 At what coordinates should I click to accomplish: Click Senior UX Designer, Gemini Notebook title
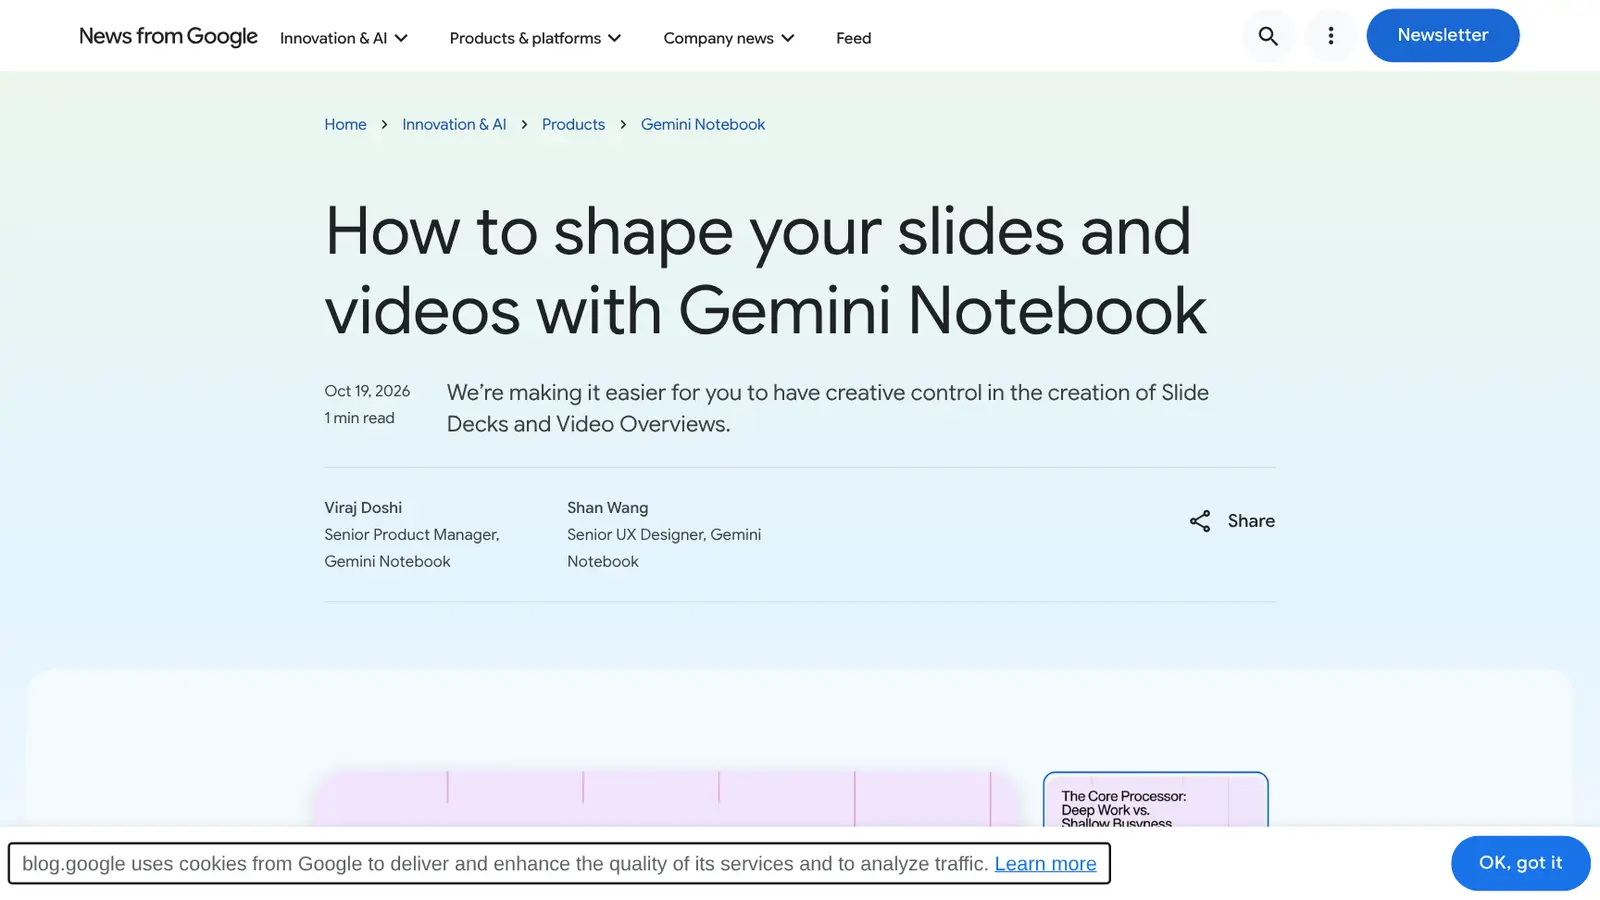[664, 548]
